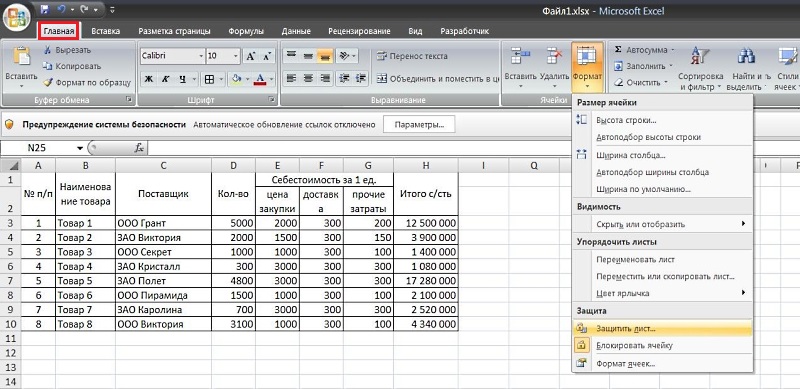
Task: Click the Cut (Вырезать) scissors icon
Action: (x=47, y=50)
